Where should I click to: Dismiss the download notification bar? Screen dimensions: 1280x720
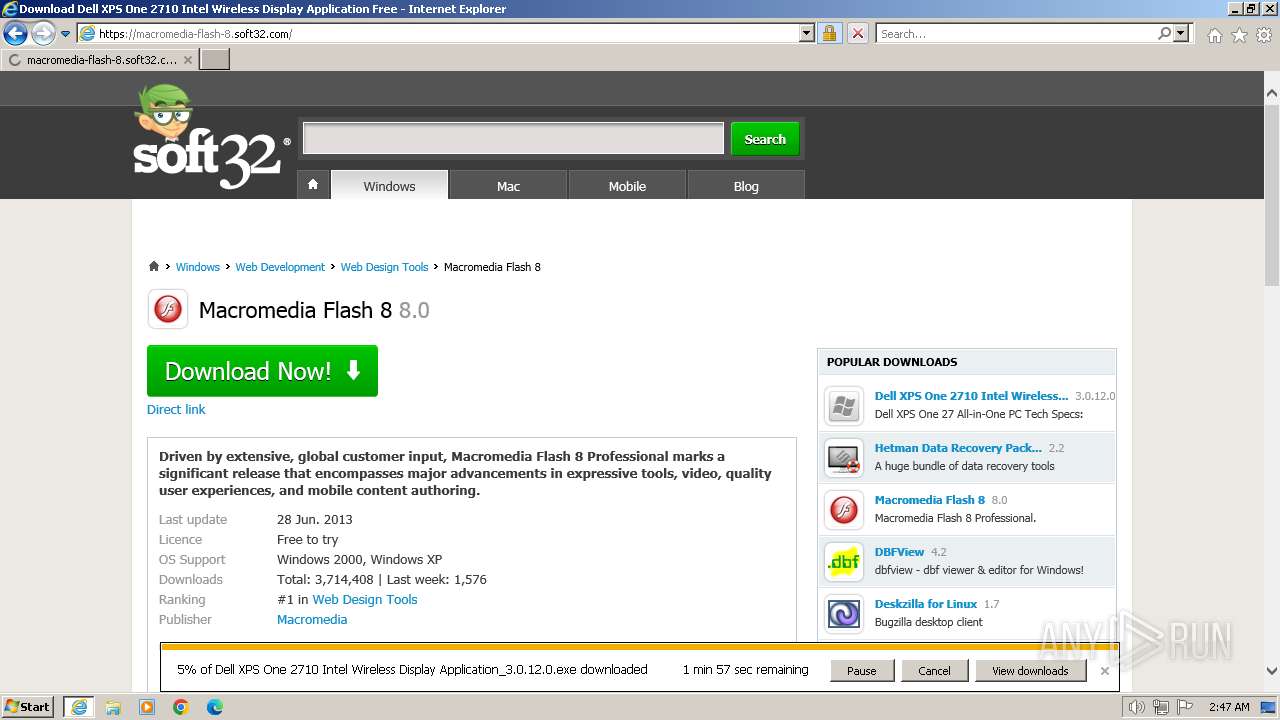tap(1104, 671)
